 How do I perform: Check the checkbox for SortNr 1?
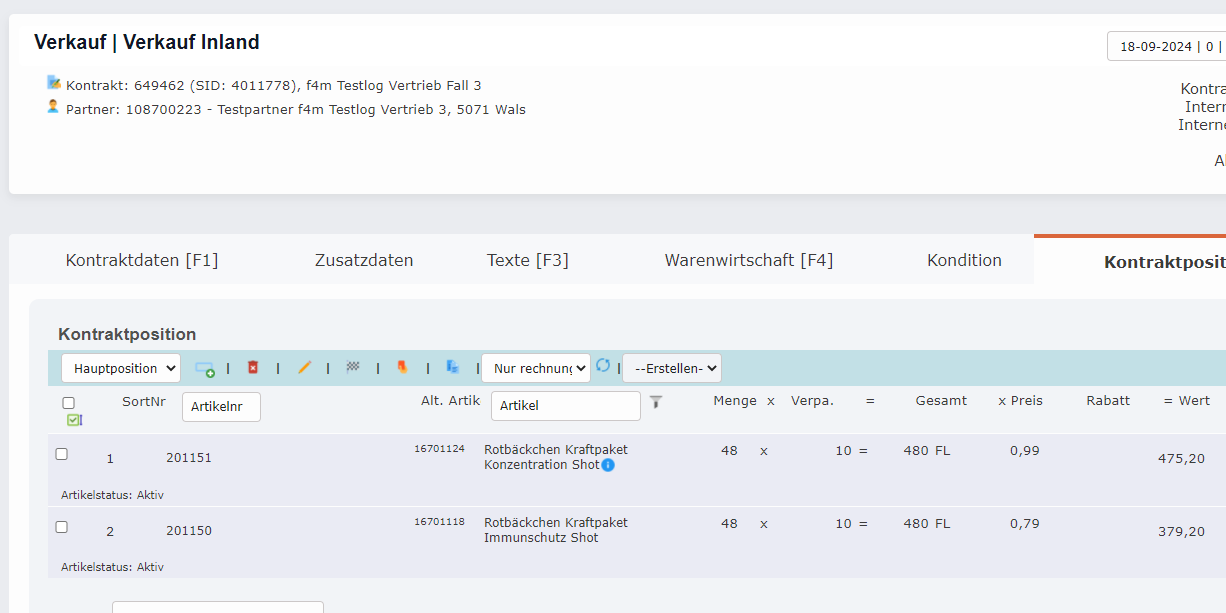62,453
